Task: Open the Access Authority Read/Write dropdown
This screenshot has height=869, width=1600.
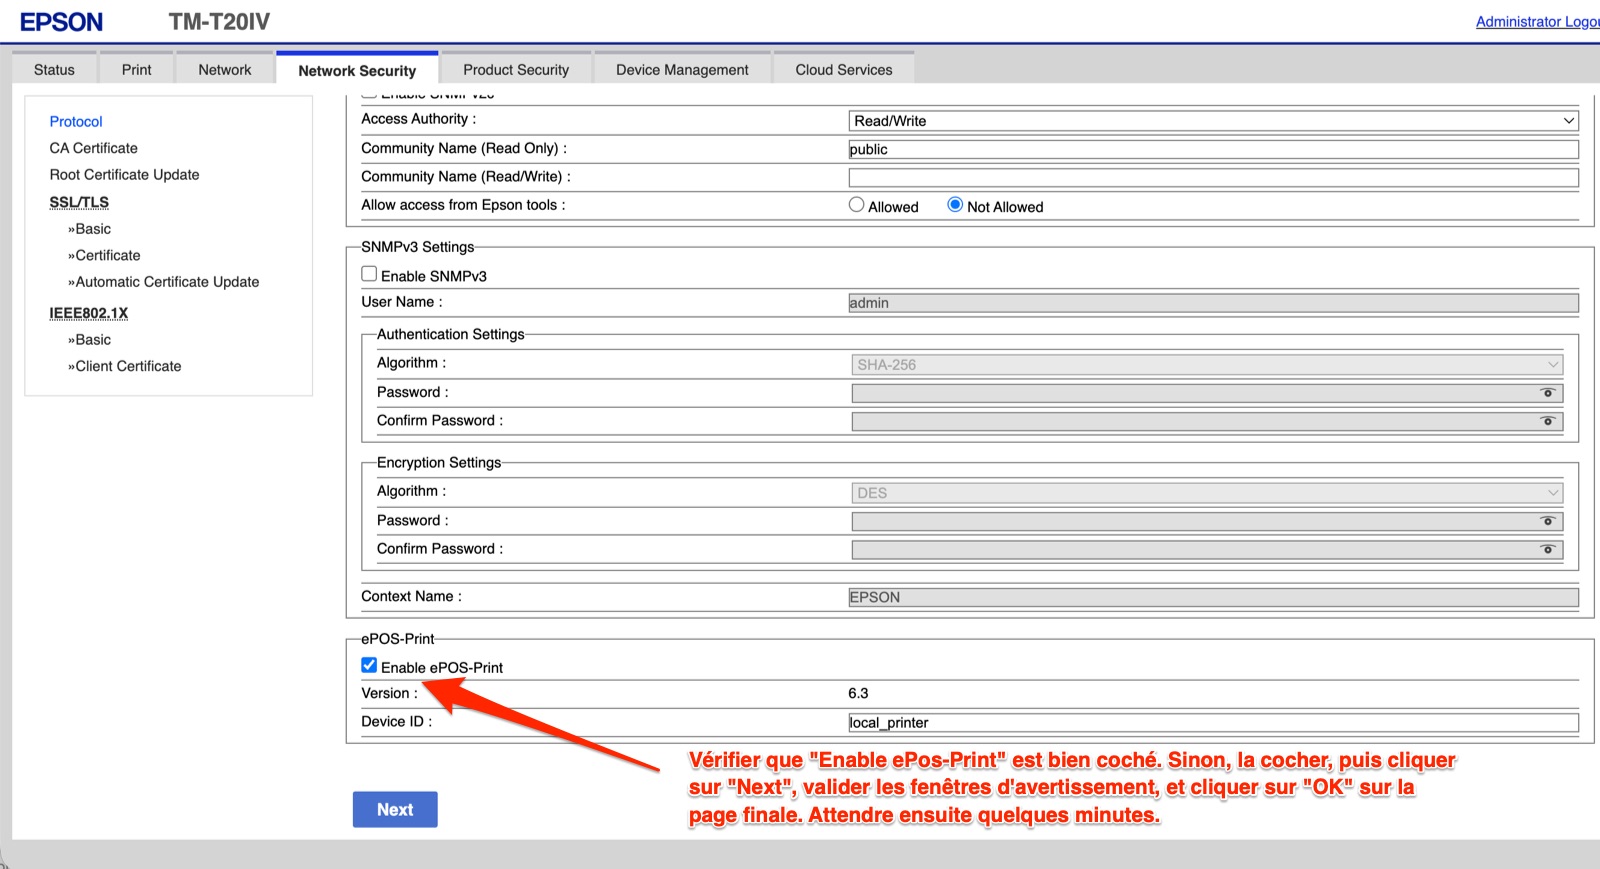Action: click(x=1213, y=121)
